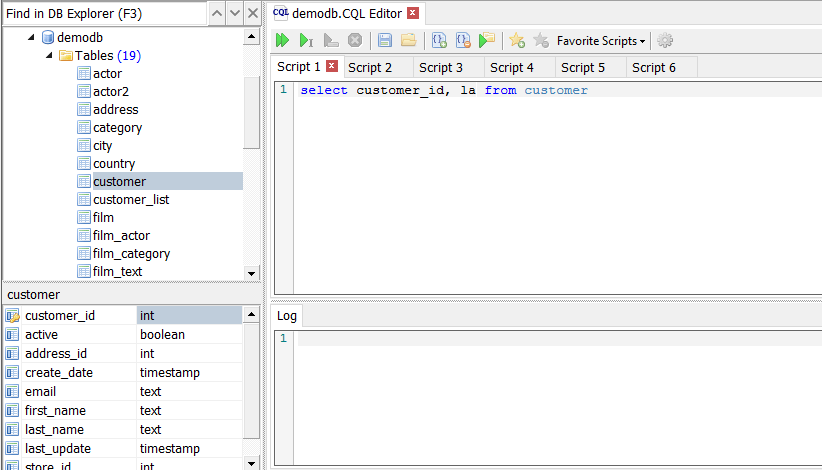Open the Log tab in the bottom panel
The width and height of the screenshot is (822, 470).
coord(287,316)
